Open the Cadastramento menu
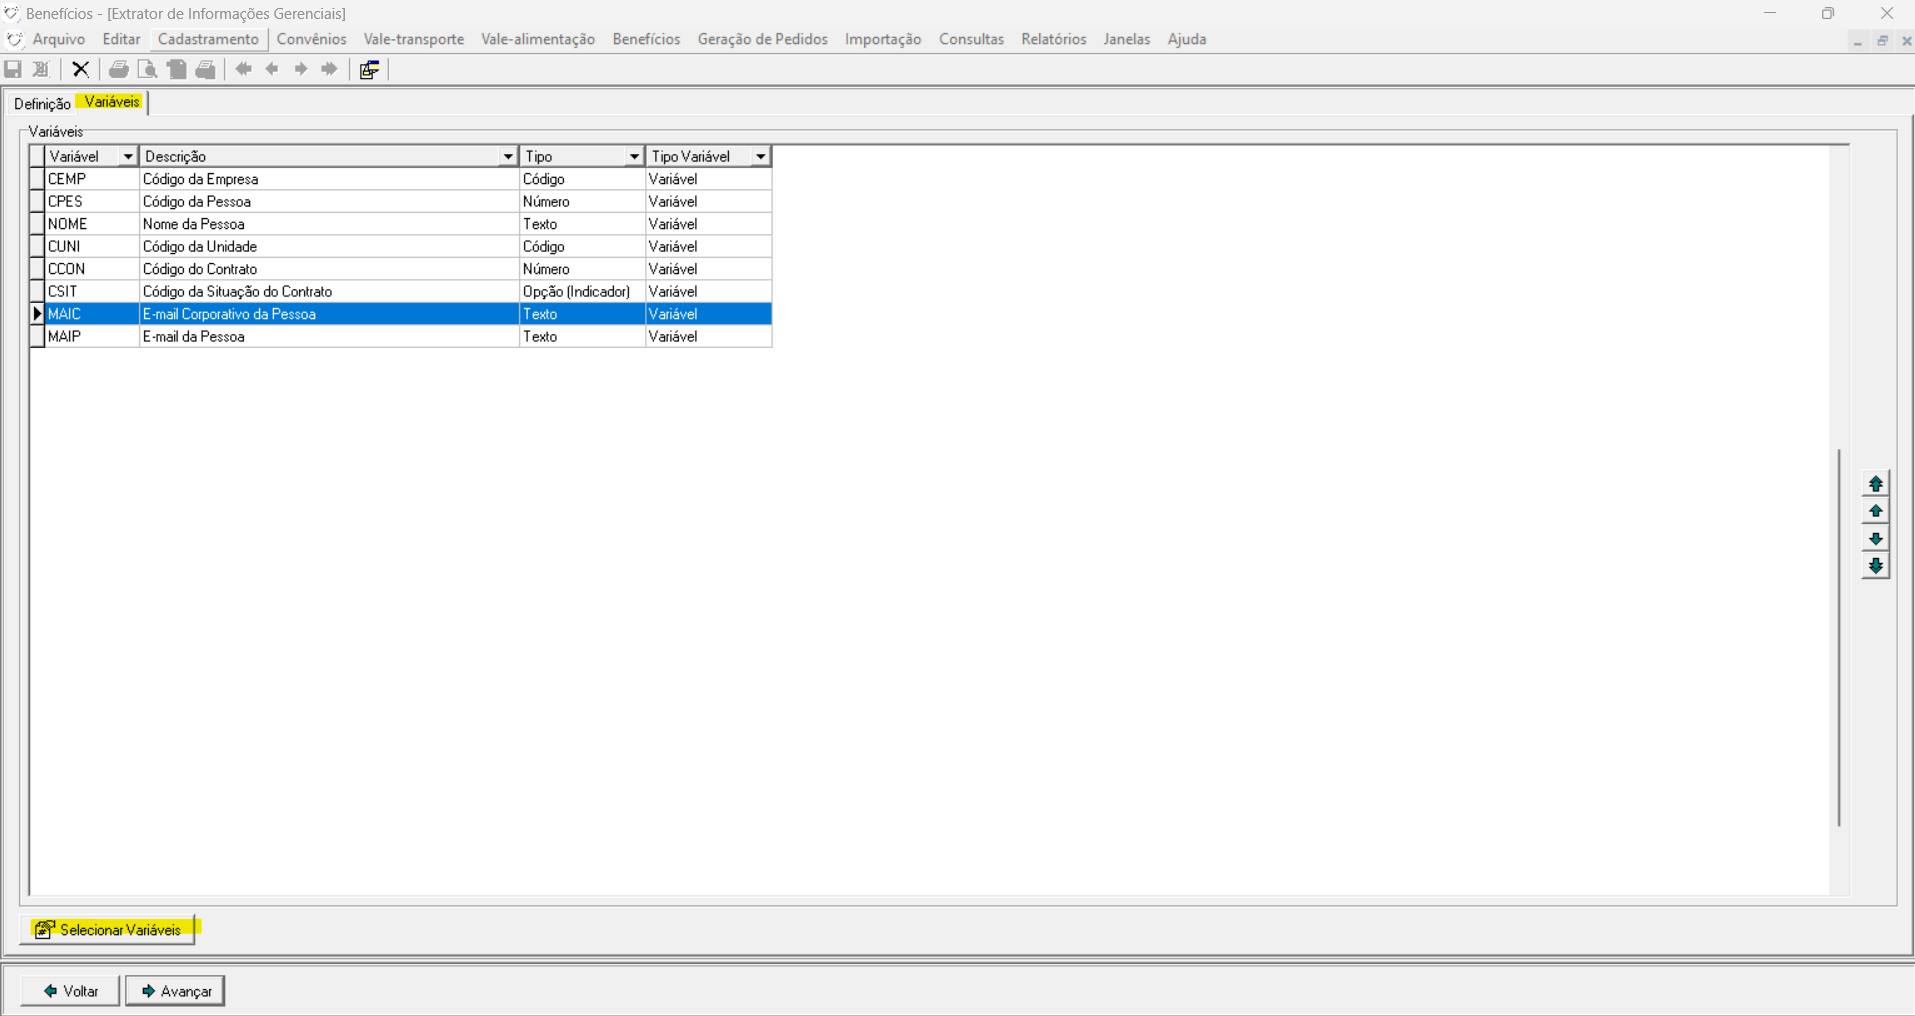 coord(208,39)
